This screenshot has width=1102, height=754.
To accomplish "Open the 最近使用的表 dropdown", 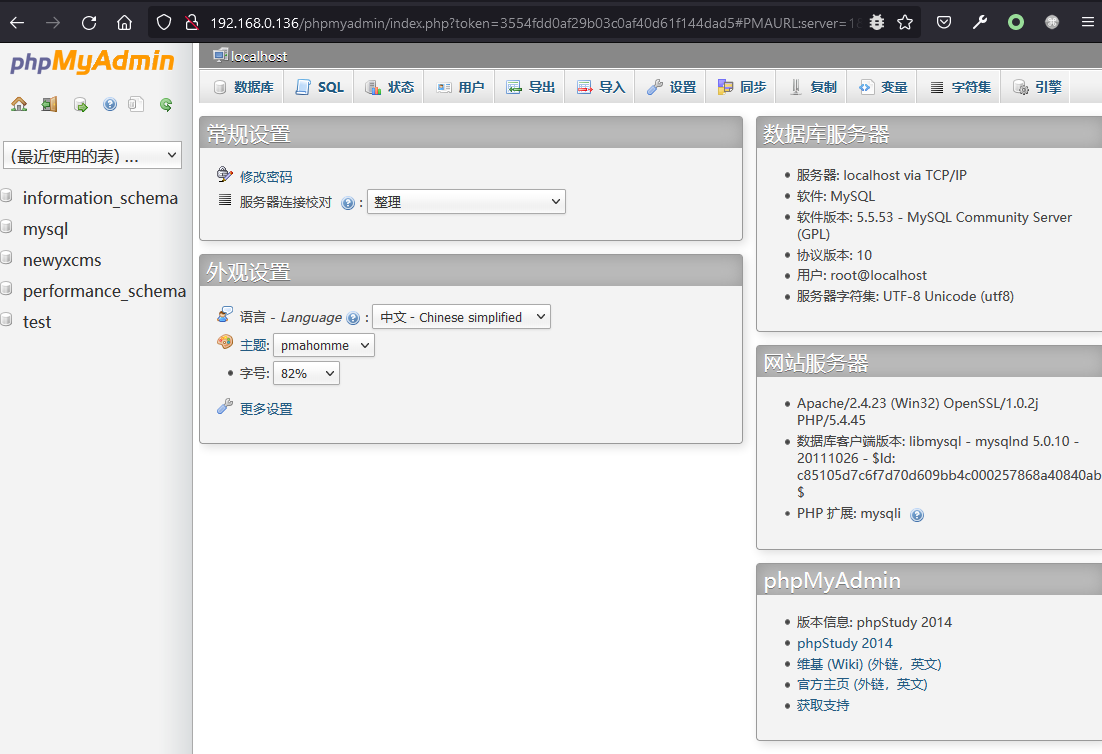I will (x=93, y=155).
